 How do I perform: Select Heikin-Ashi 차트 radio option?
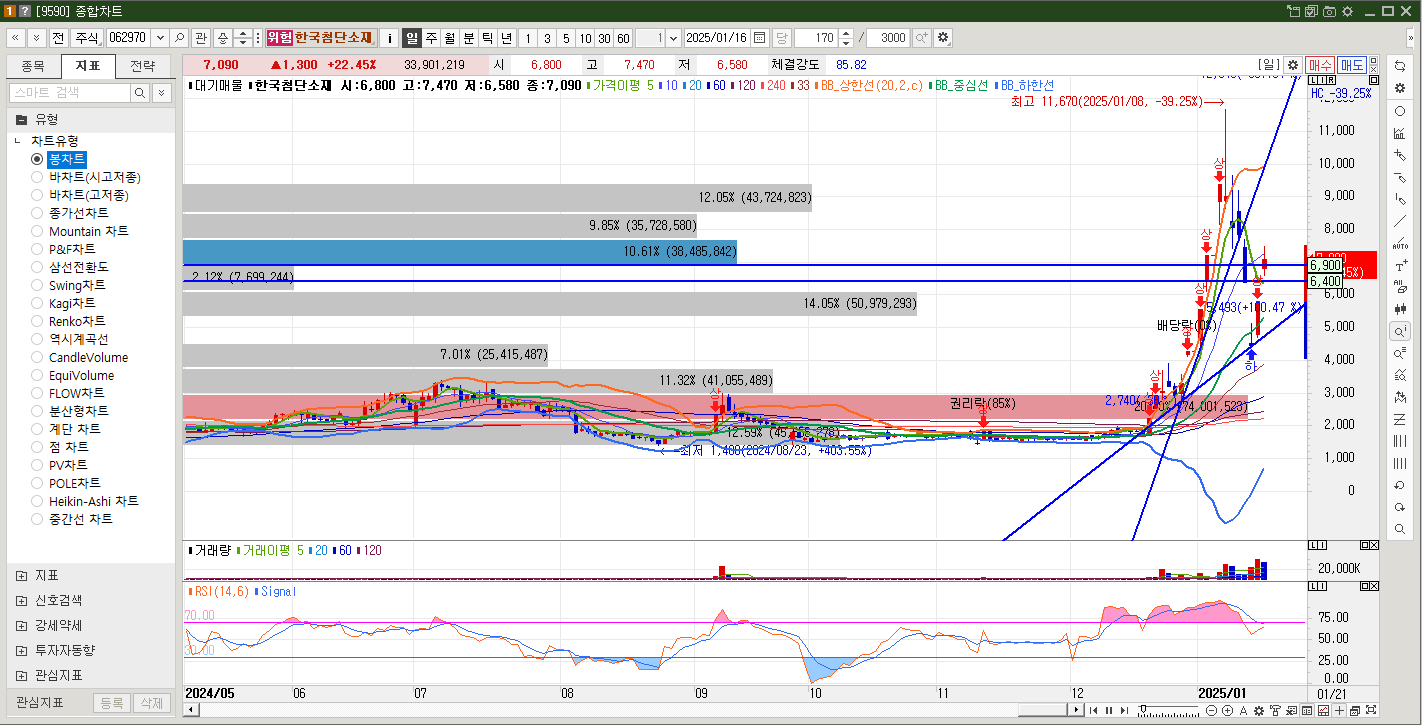coord(37,501)
